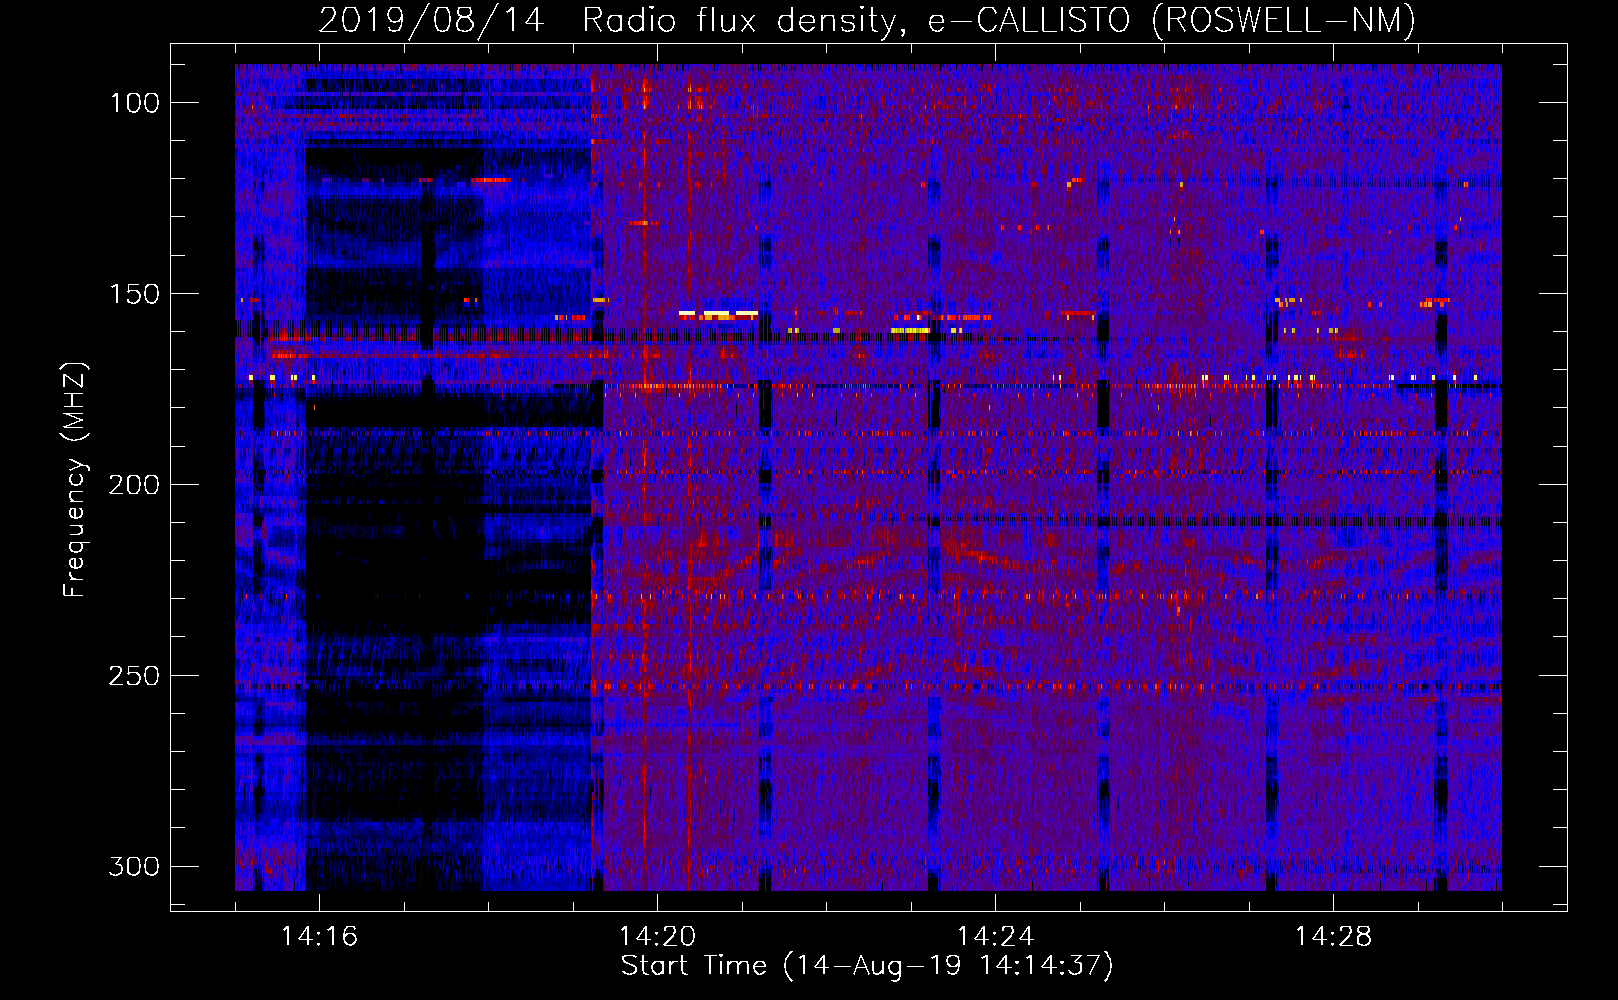Click the '14:24' time axis label
The width and height of the screenshot is (1618, 1000).
point(995,937)
